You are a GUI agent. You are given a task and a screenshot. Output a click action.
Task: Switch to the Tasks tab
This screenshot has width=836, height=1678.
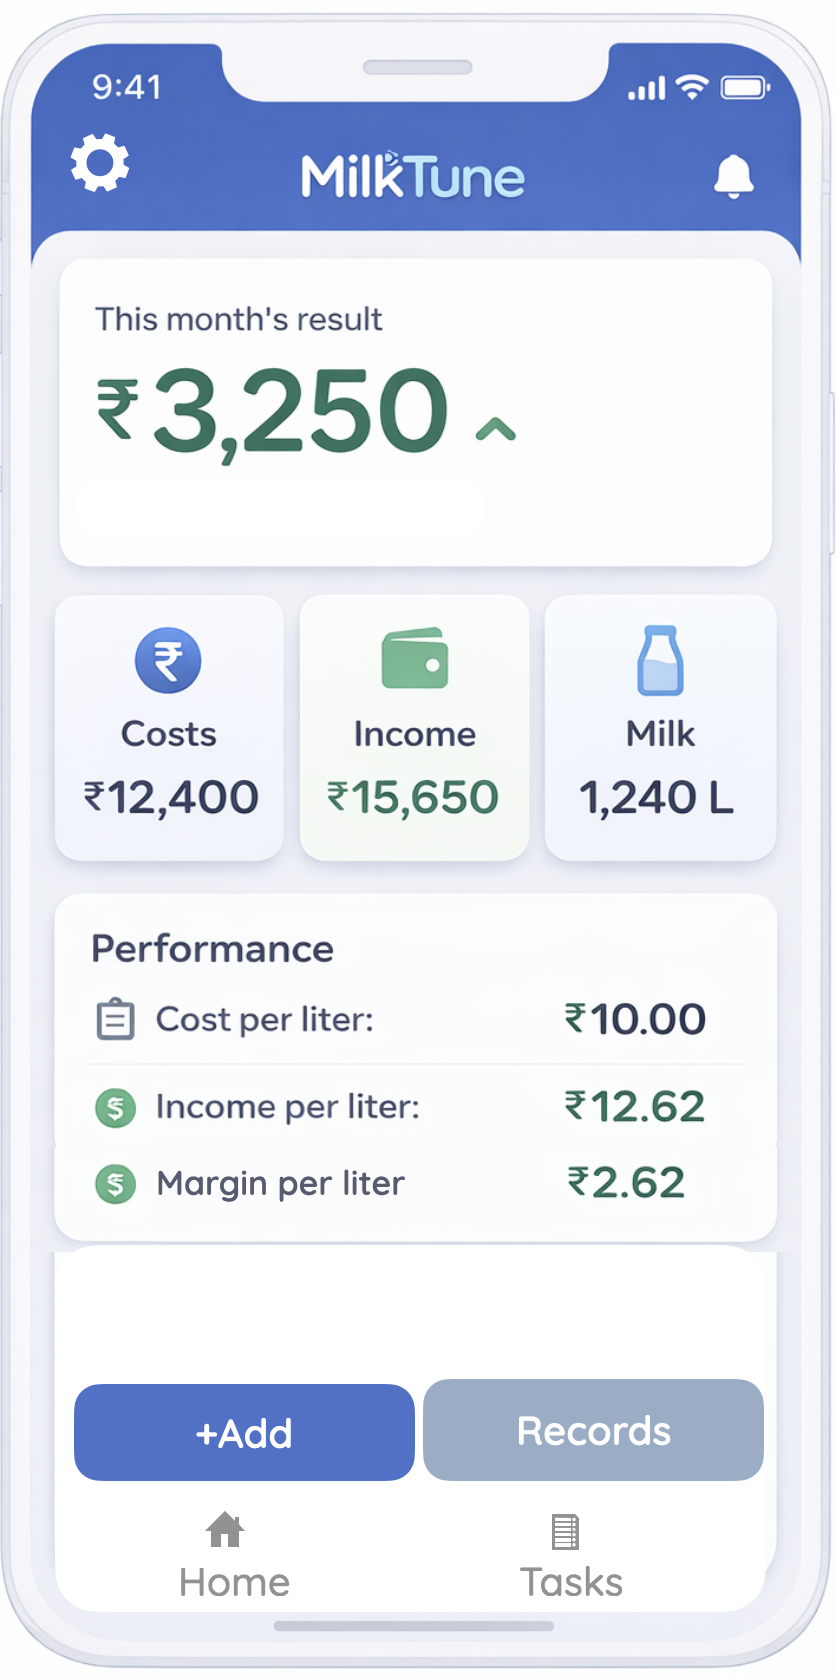(x=570, y=1555)
